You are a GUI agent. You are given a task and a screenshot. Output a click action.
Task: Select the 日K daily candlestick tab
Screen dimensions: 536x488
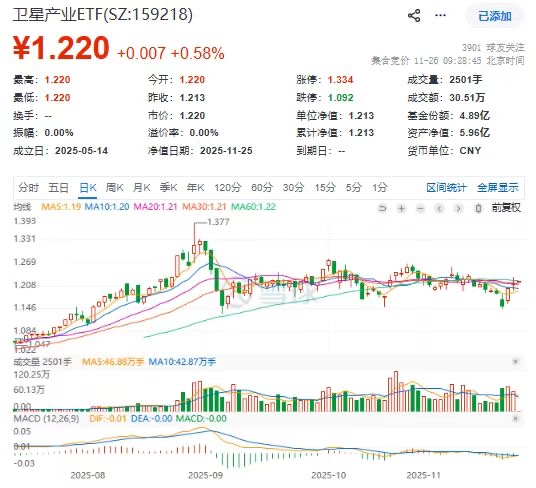(x=88, y=188)
